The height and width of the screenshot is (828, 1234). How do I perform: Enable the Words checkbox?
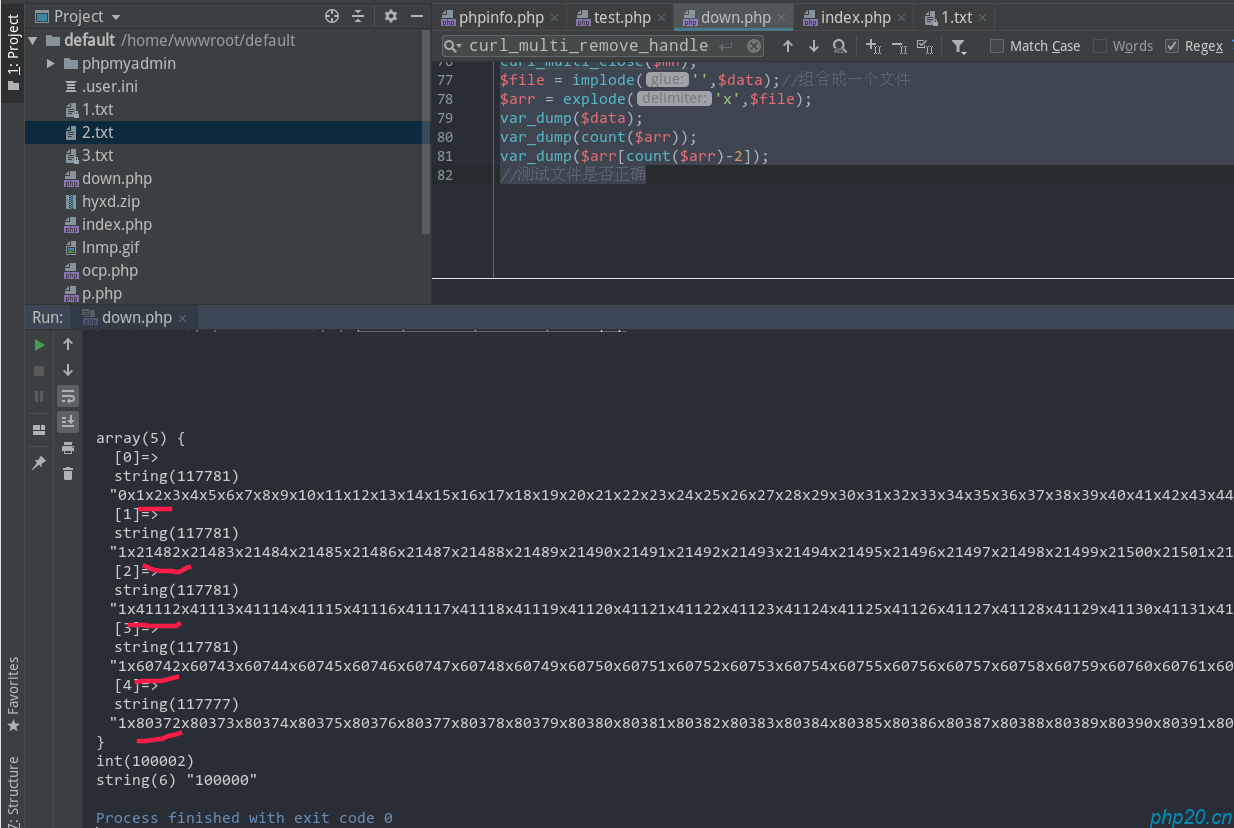pos(1100,46)
